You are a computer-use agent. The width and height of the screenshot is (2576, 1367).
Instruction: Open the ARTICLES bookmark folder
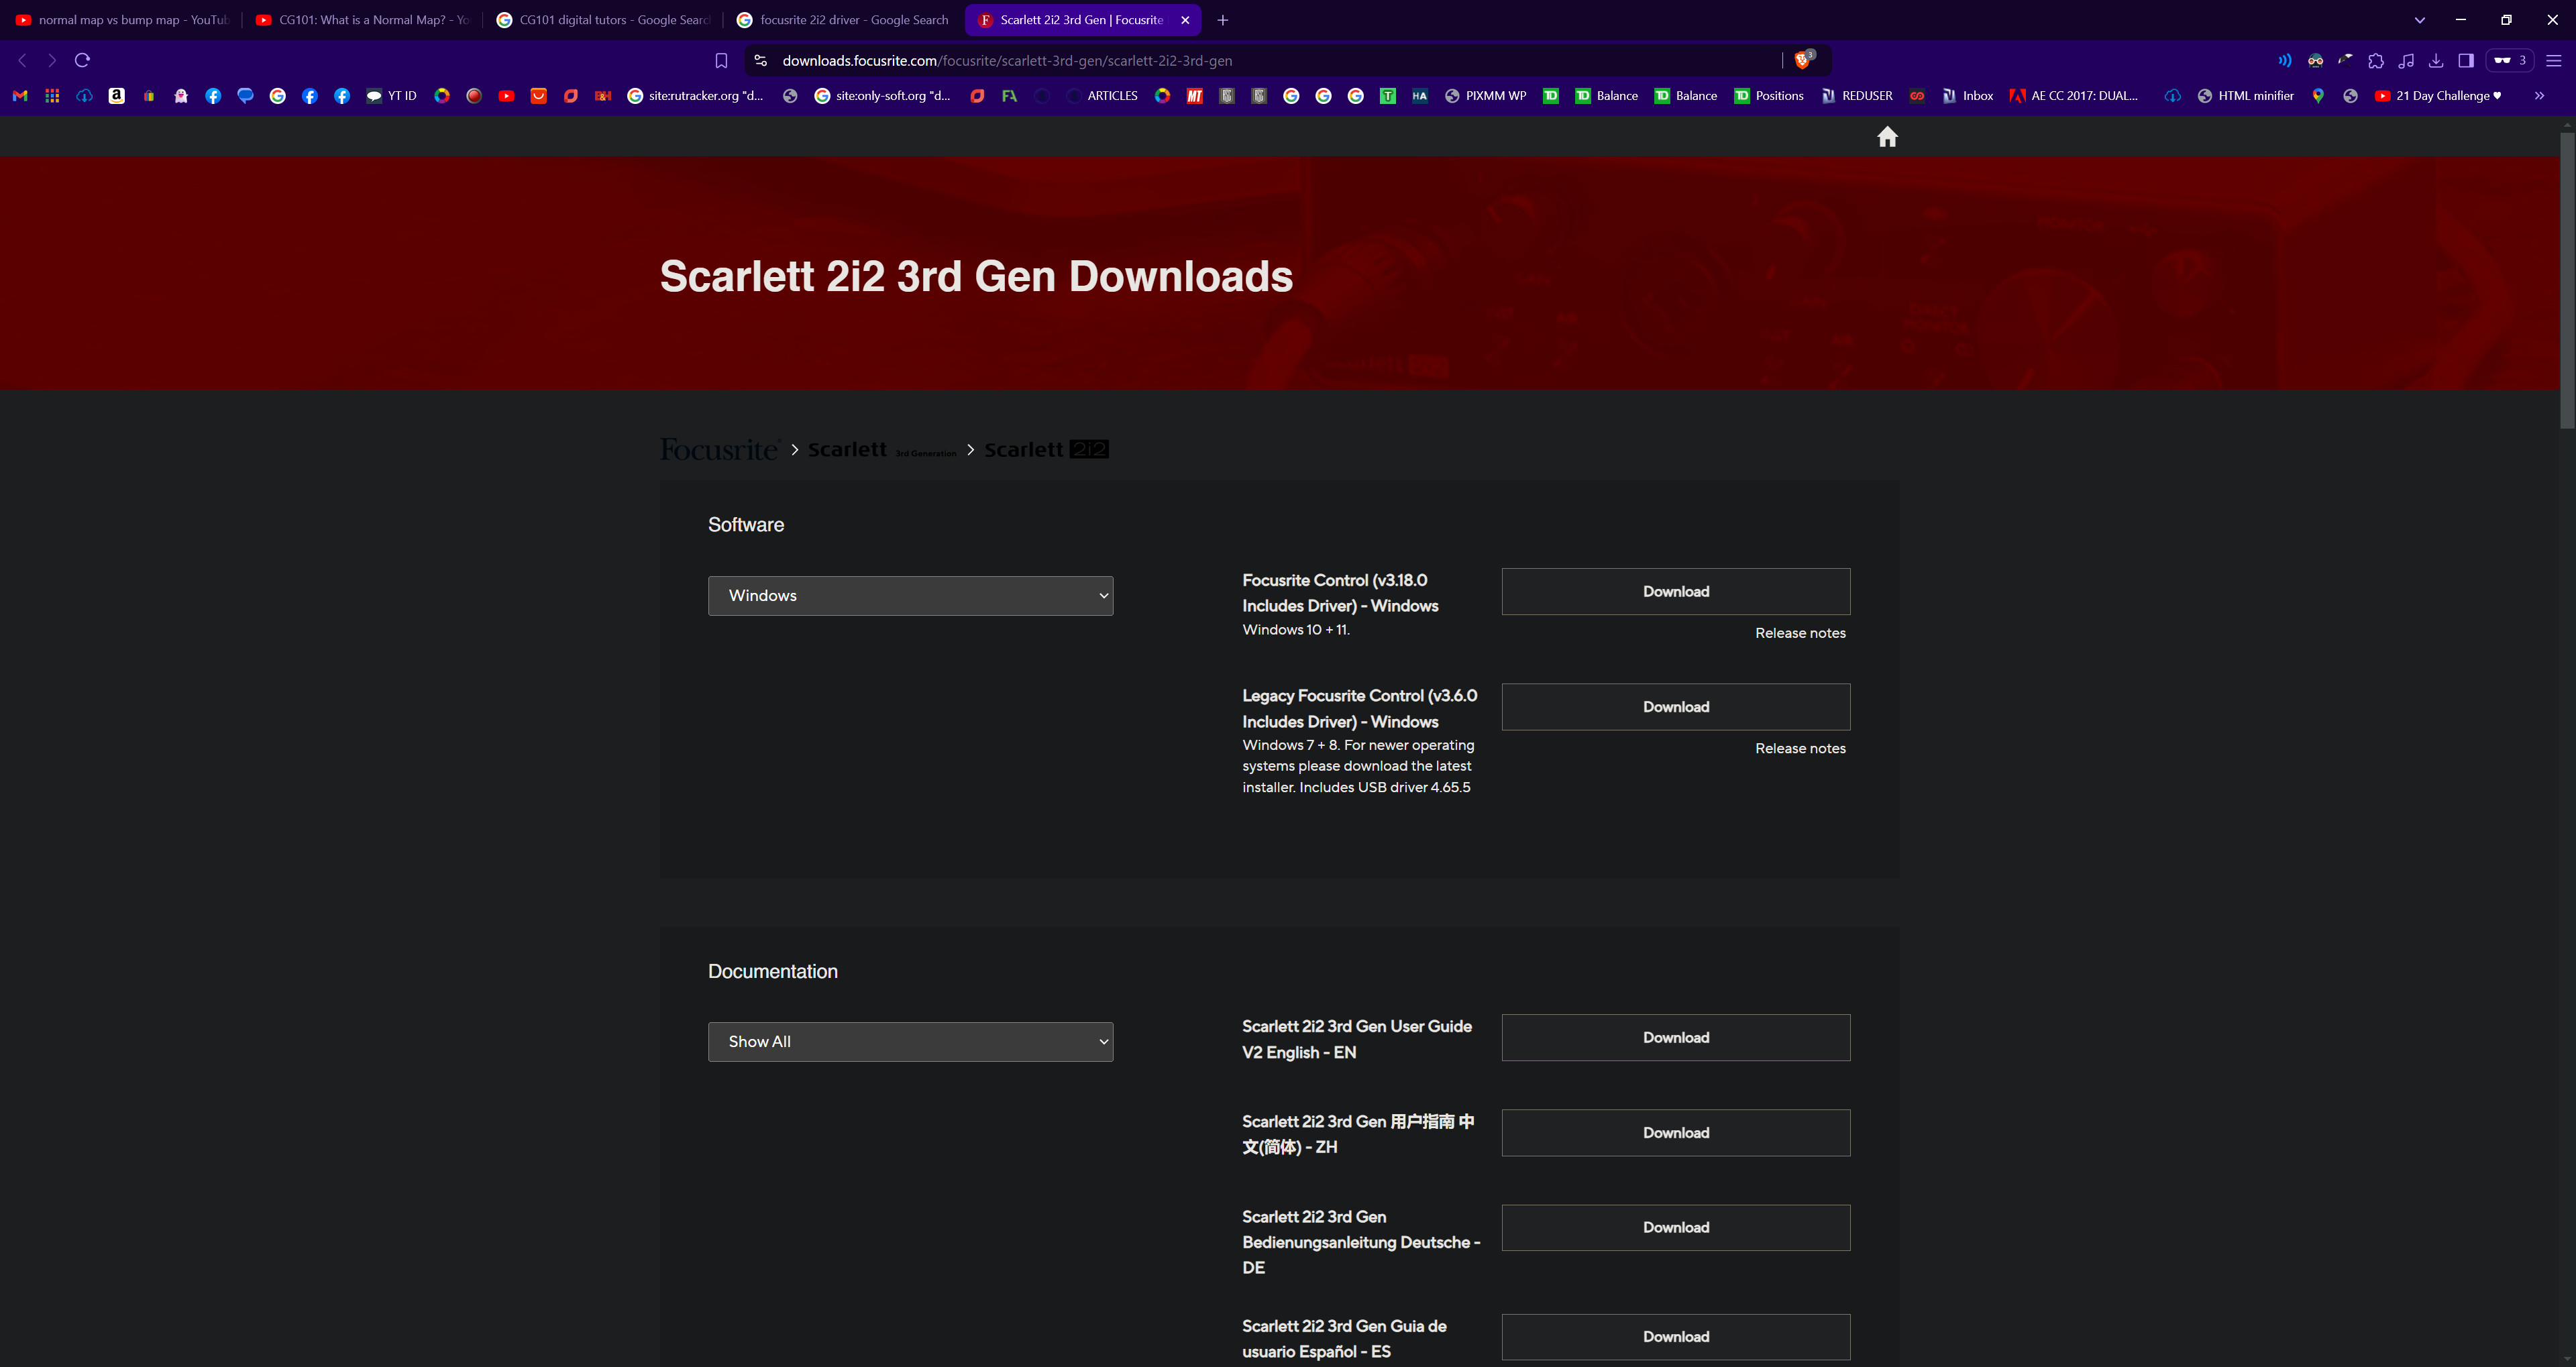point(1102,96)
